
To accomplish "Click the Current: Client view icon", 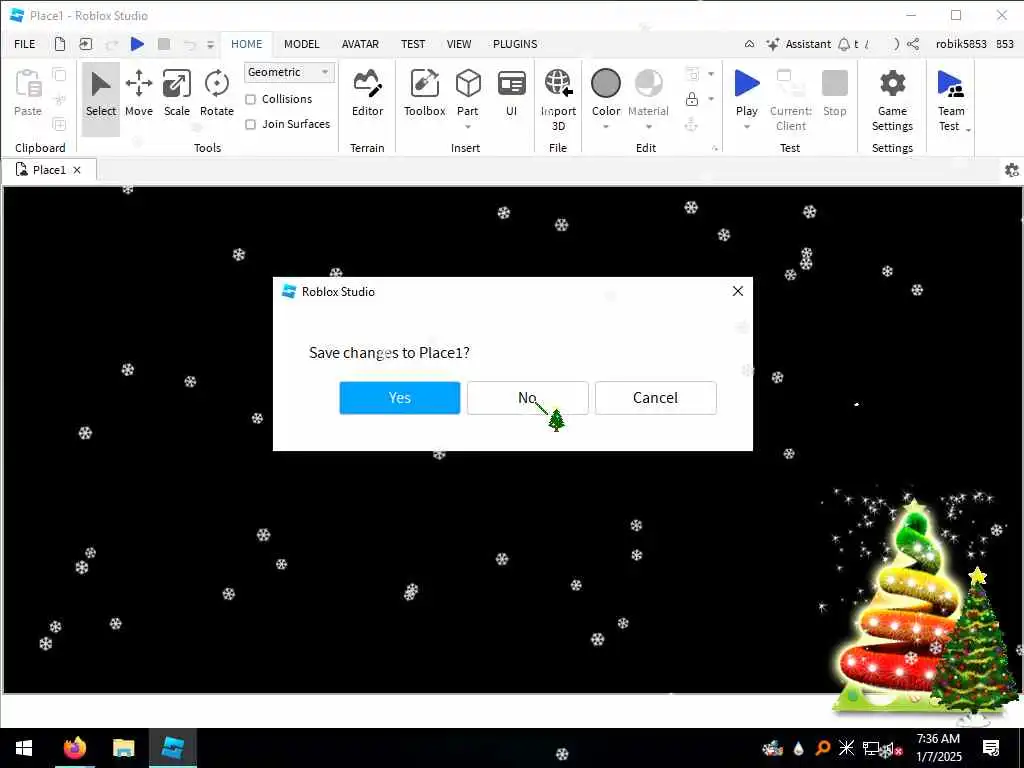I will point(790,84).
